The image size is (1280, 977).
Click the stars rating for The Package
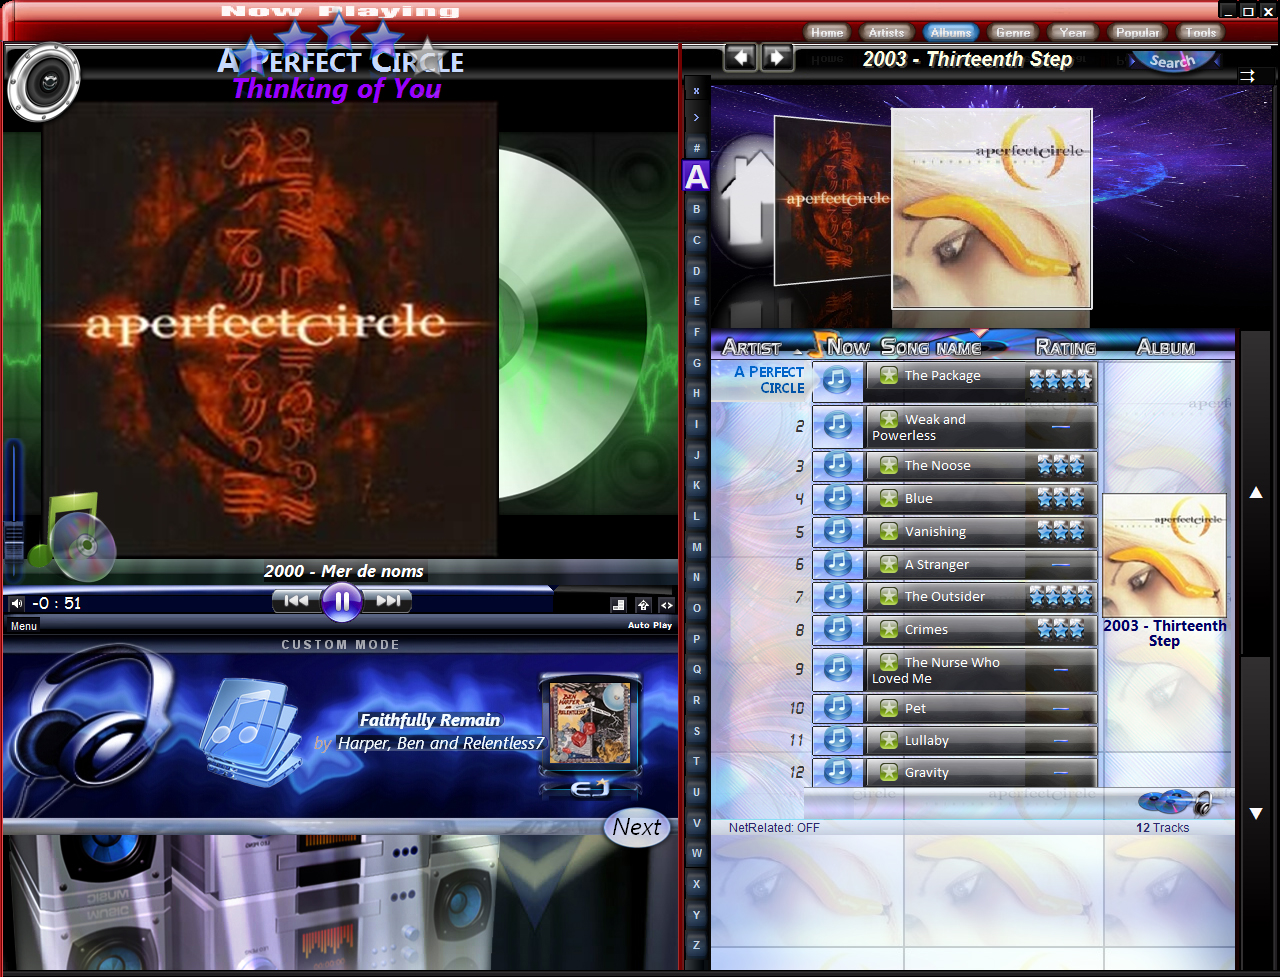(x=1061, y=380)
